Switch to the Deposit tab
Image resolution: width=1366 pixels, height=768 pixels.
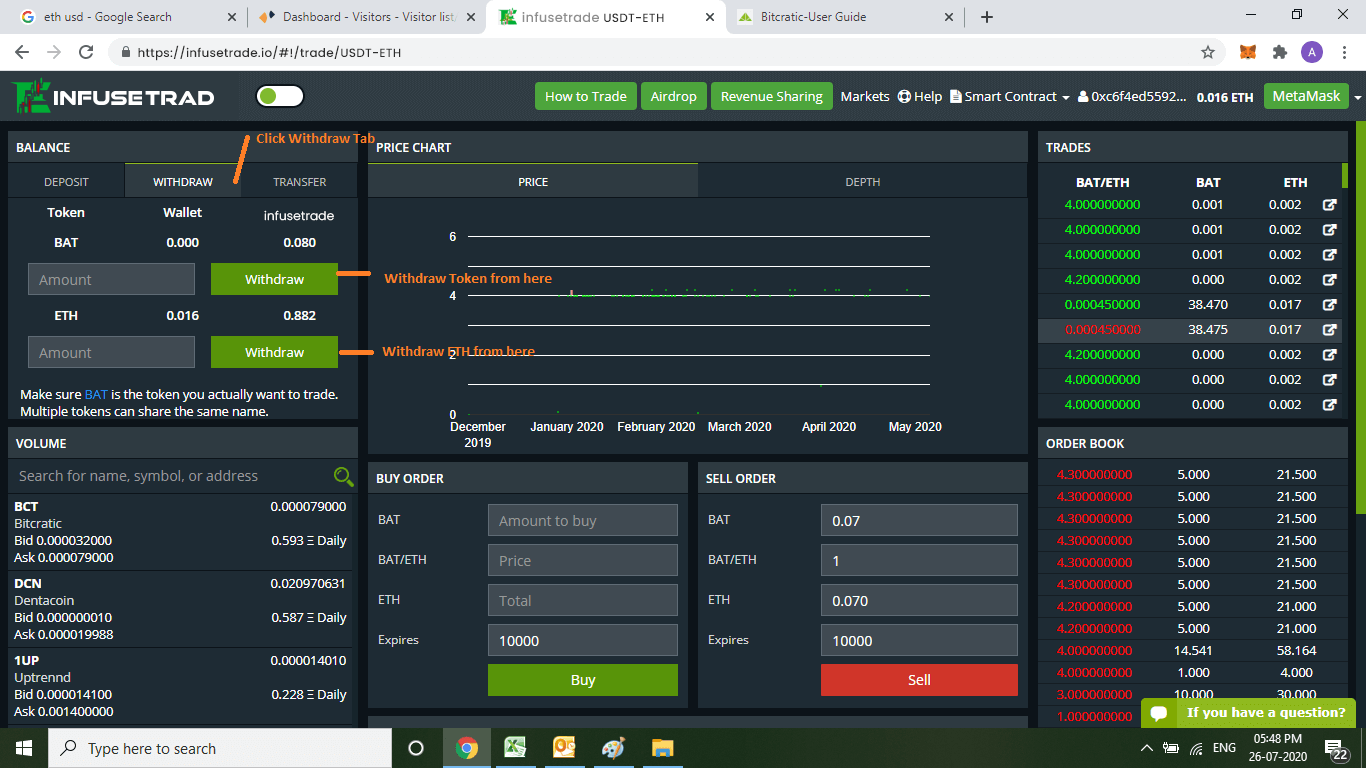(66, 181)
